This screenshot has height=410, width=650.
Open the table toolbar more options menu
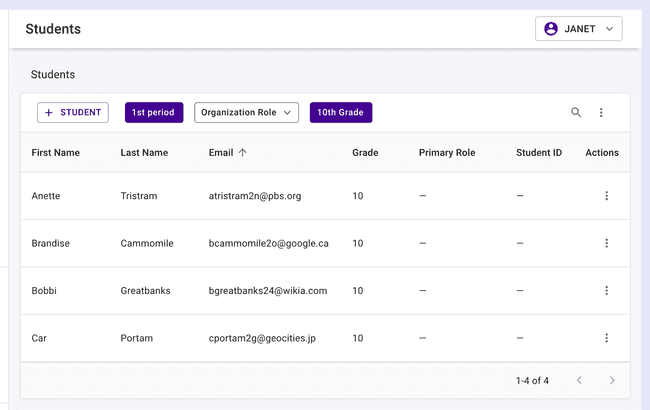pos(601,113)
